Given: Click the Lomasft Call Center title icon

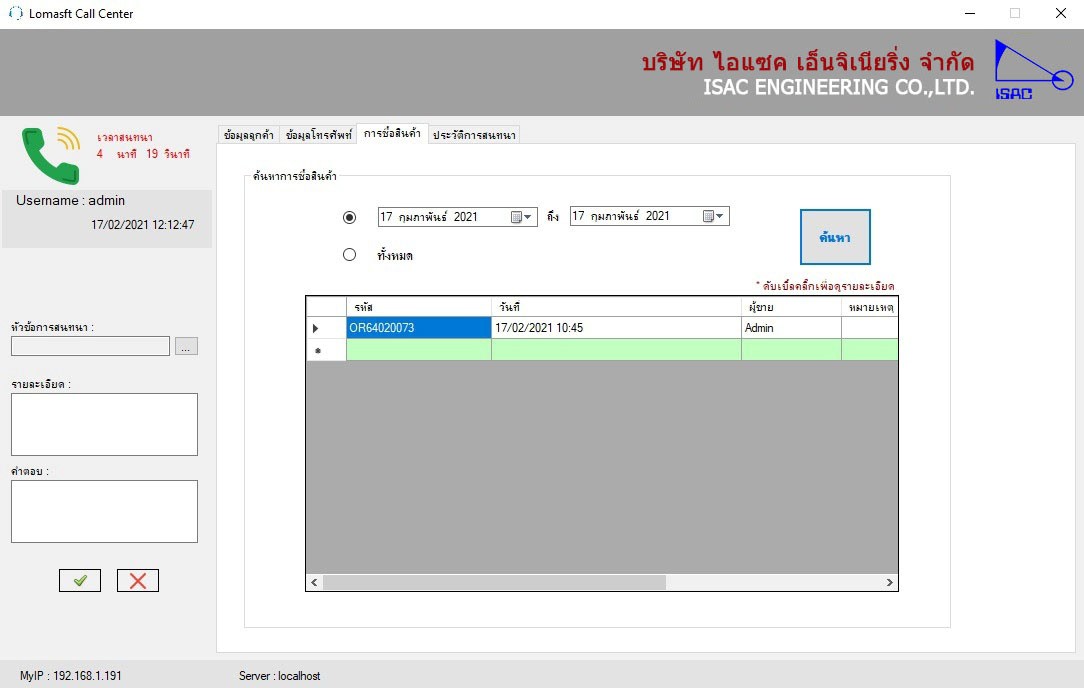Looking at the screenshot, I should [x=15, y=14].
